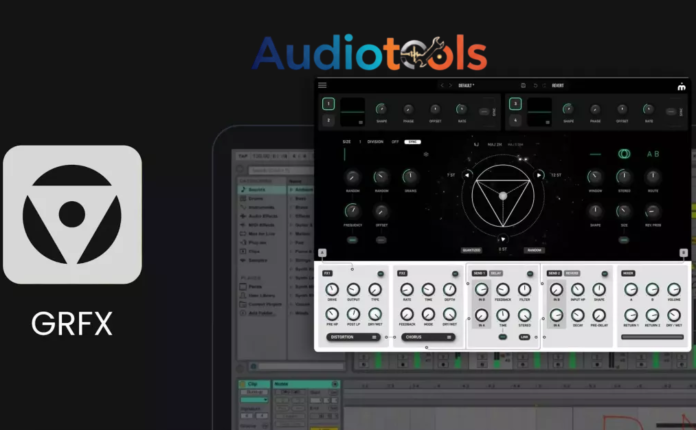Viewport: 696px width, 430px height.
Task: Click the save preset icon
Action: [522, 85]
